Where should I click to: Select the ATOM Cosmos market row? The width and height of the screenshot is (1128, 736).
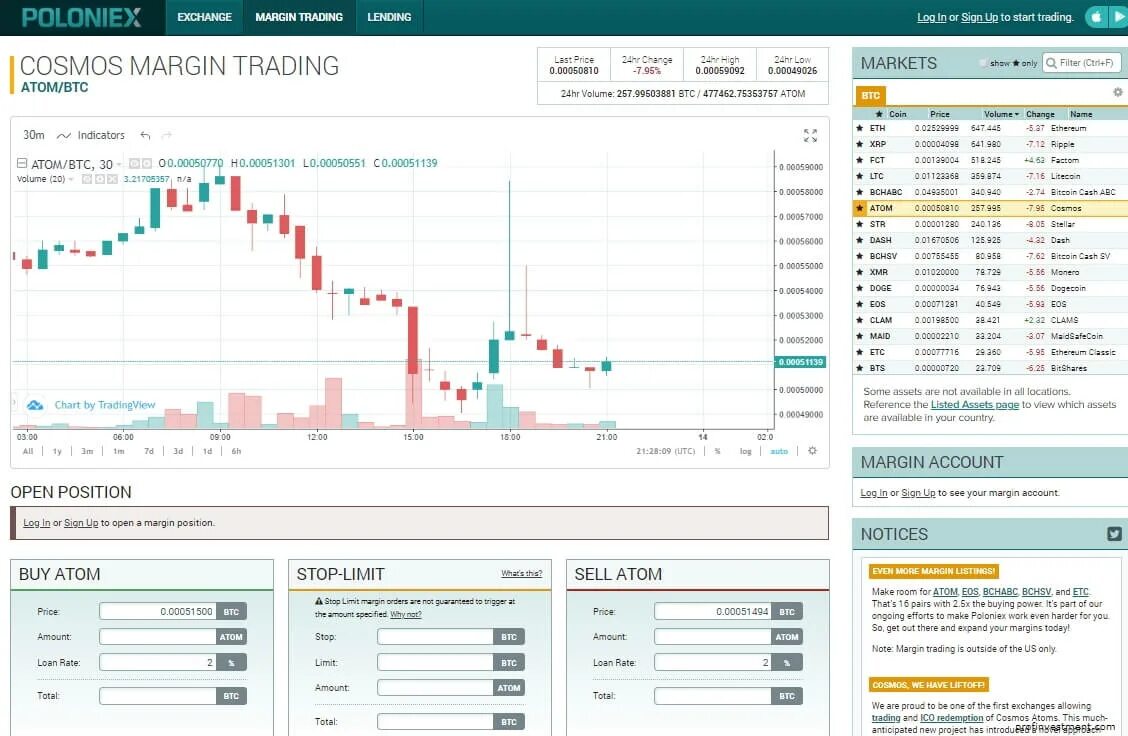[x=990, y=208]
